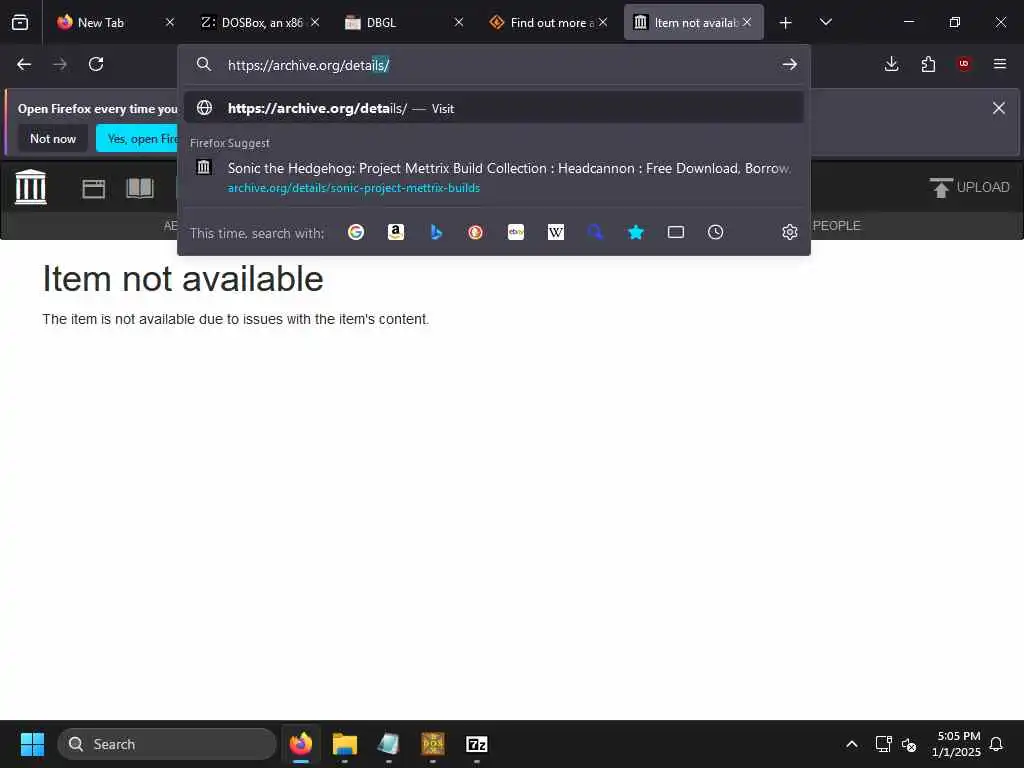Search this time with Amazon
This screenshot has width=1024, height=768.
[396, 232]
